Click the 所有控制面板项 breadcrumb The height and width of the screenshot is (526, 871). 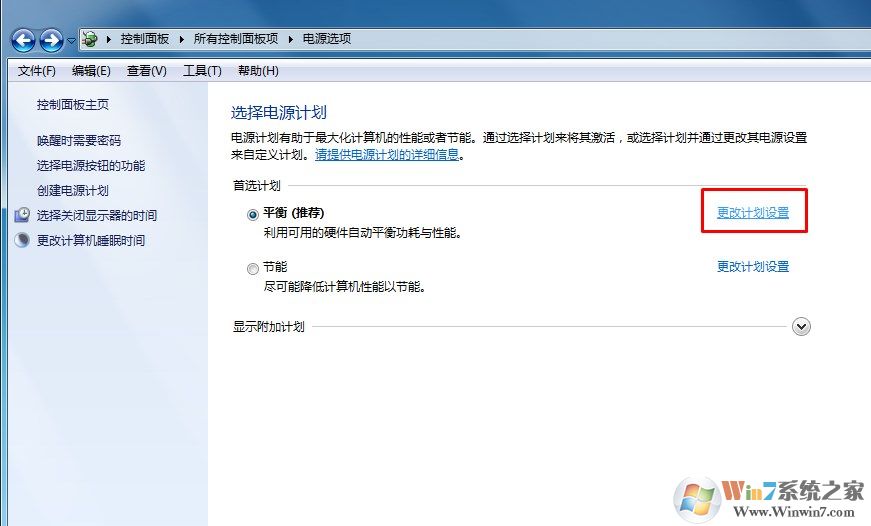coord(236,39)
